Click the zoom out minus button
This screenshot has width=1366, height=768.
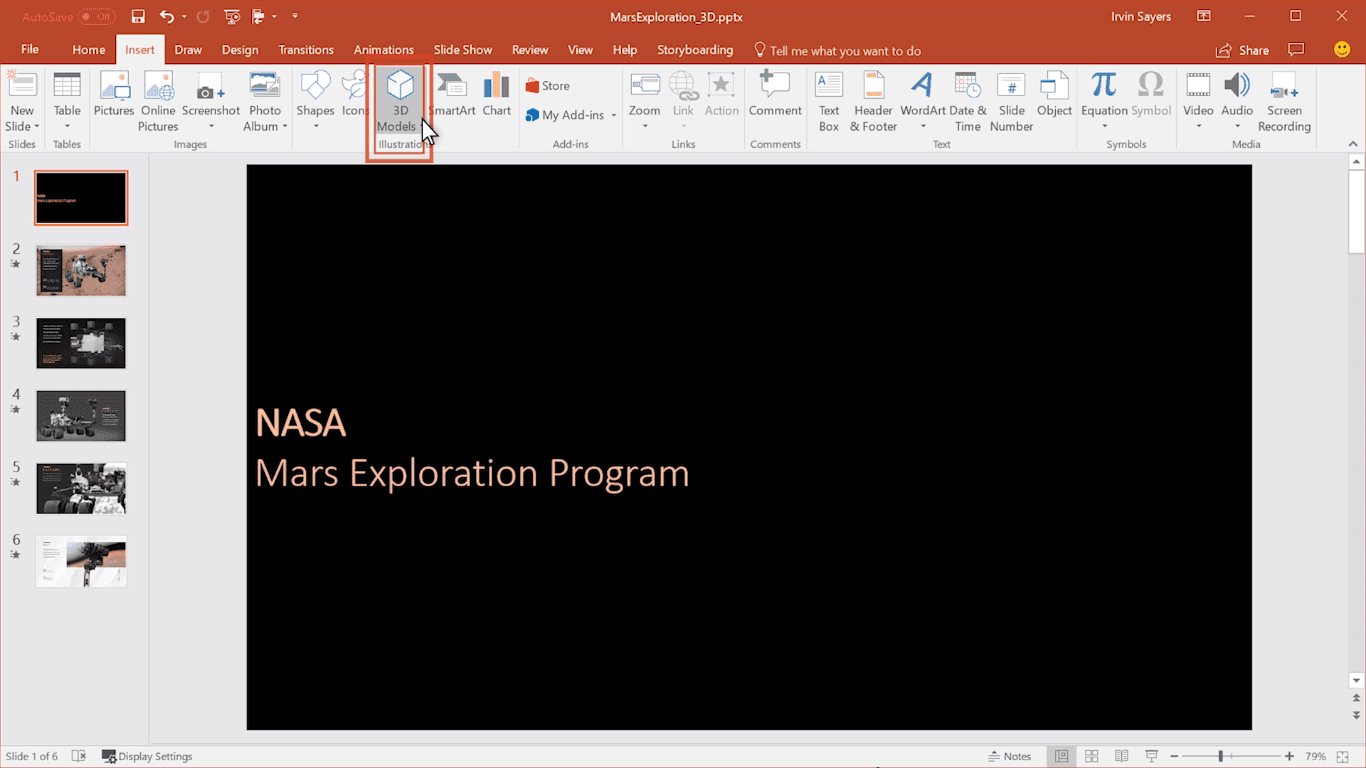(x=1174, y=757)
